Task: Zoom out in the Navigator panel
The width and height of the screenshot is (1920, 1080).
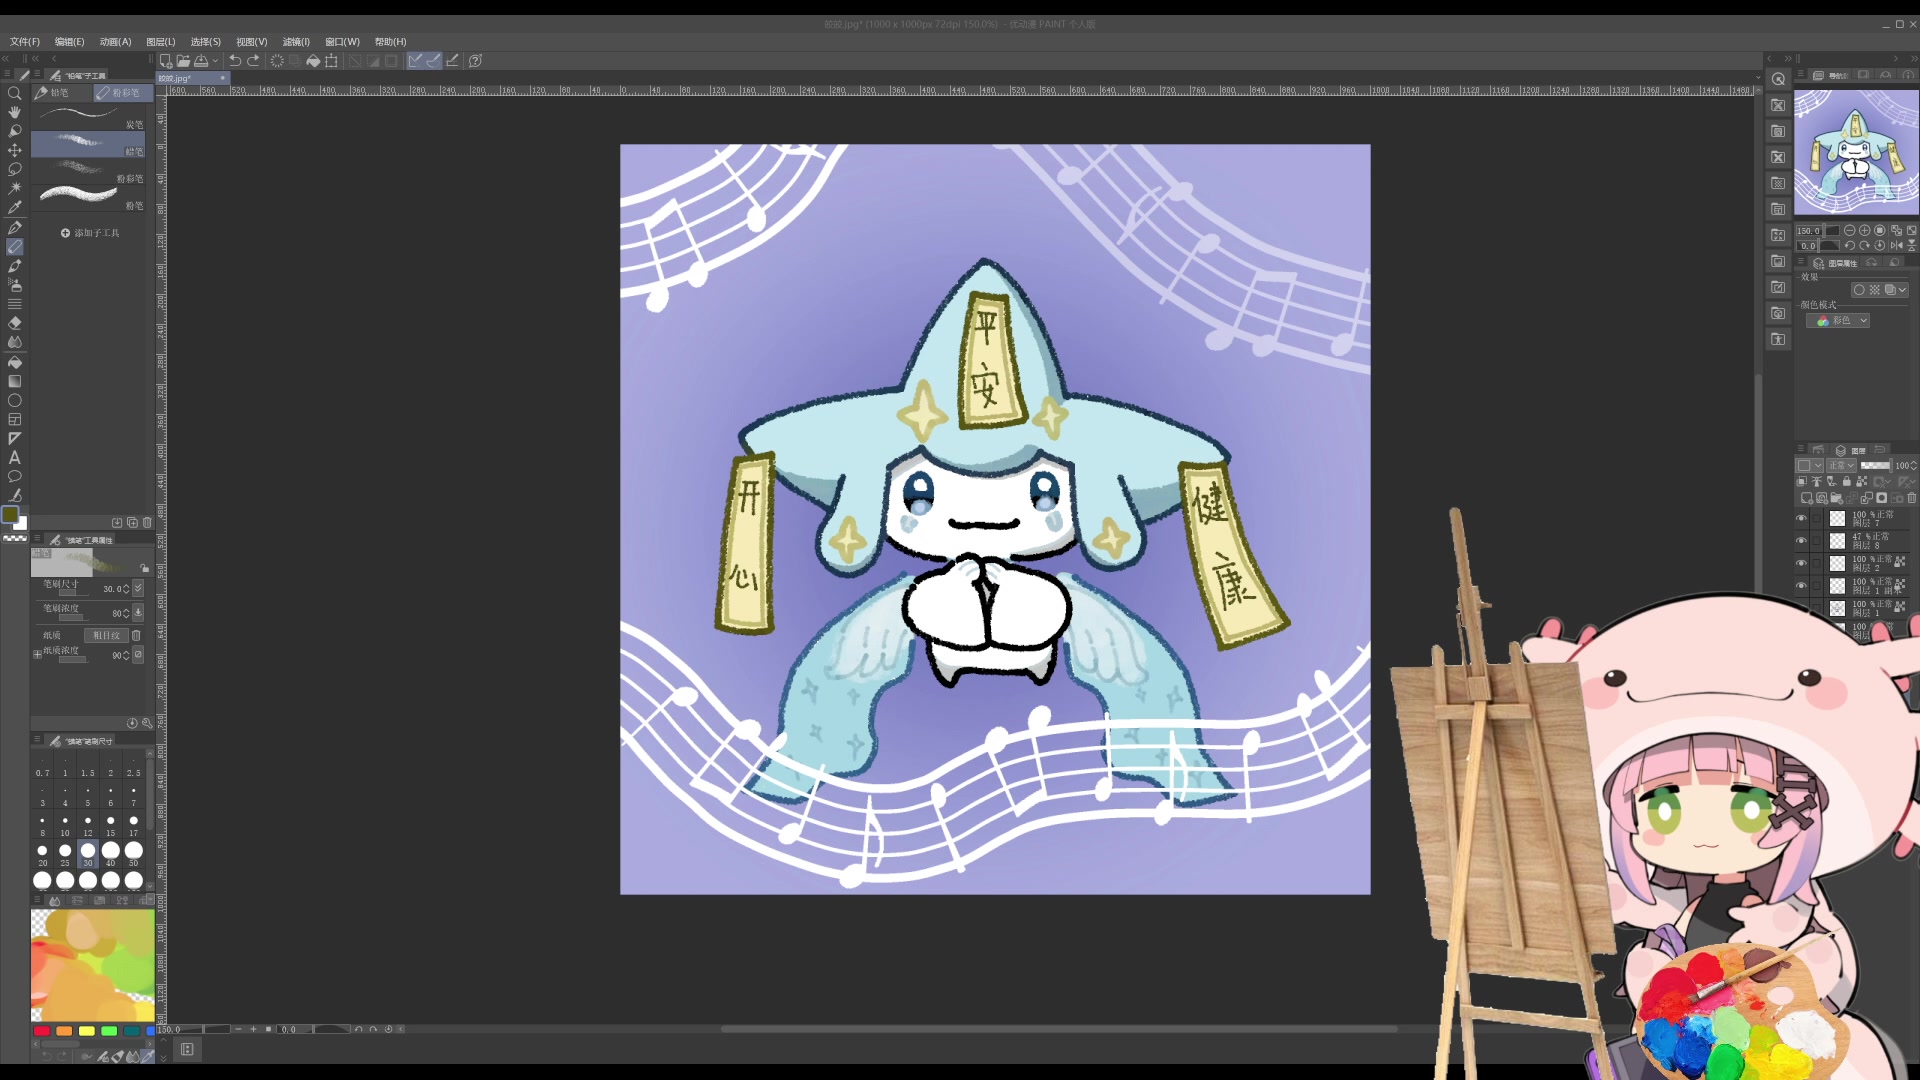Action: point(1850,231)
